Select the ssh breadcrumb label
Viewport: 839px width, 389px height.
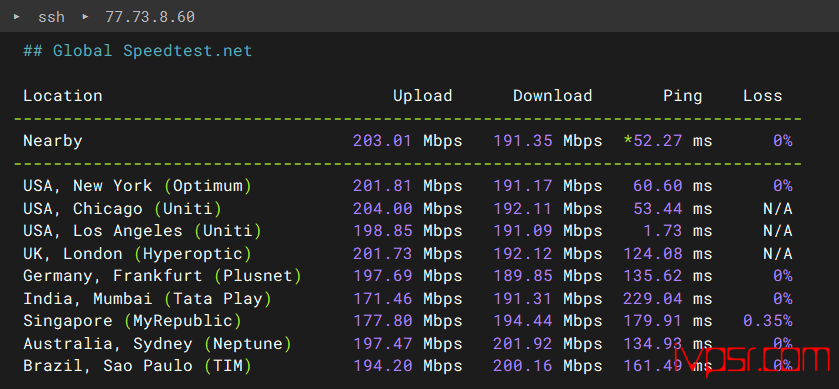51,17
